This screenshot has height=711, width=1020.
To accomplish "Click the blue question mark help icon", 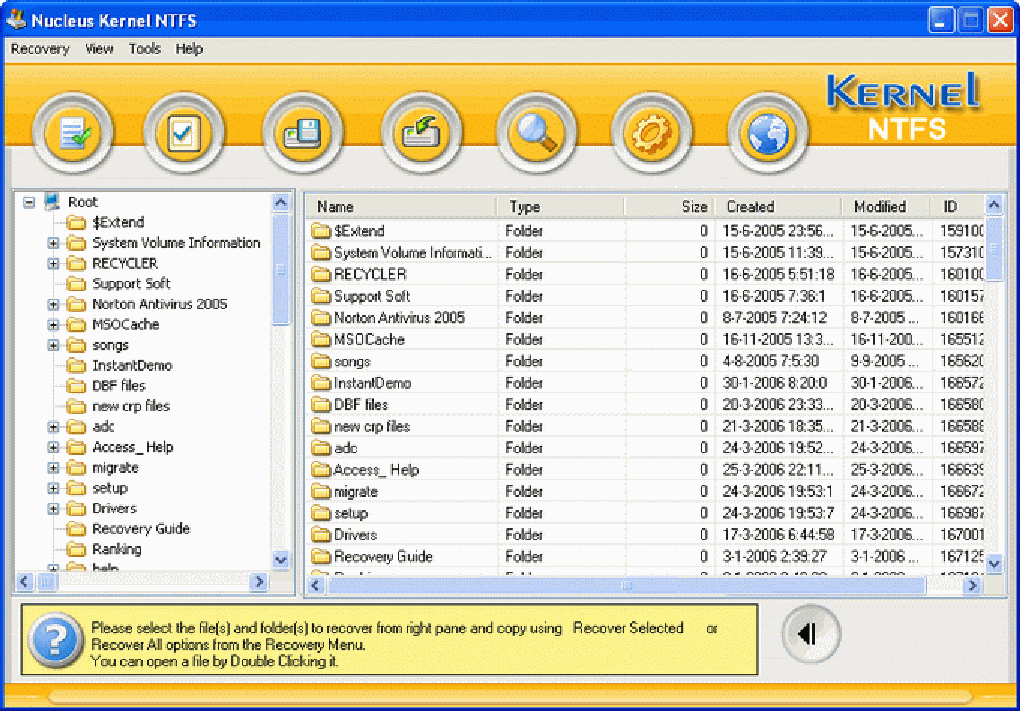I will (56, 641).
